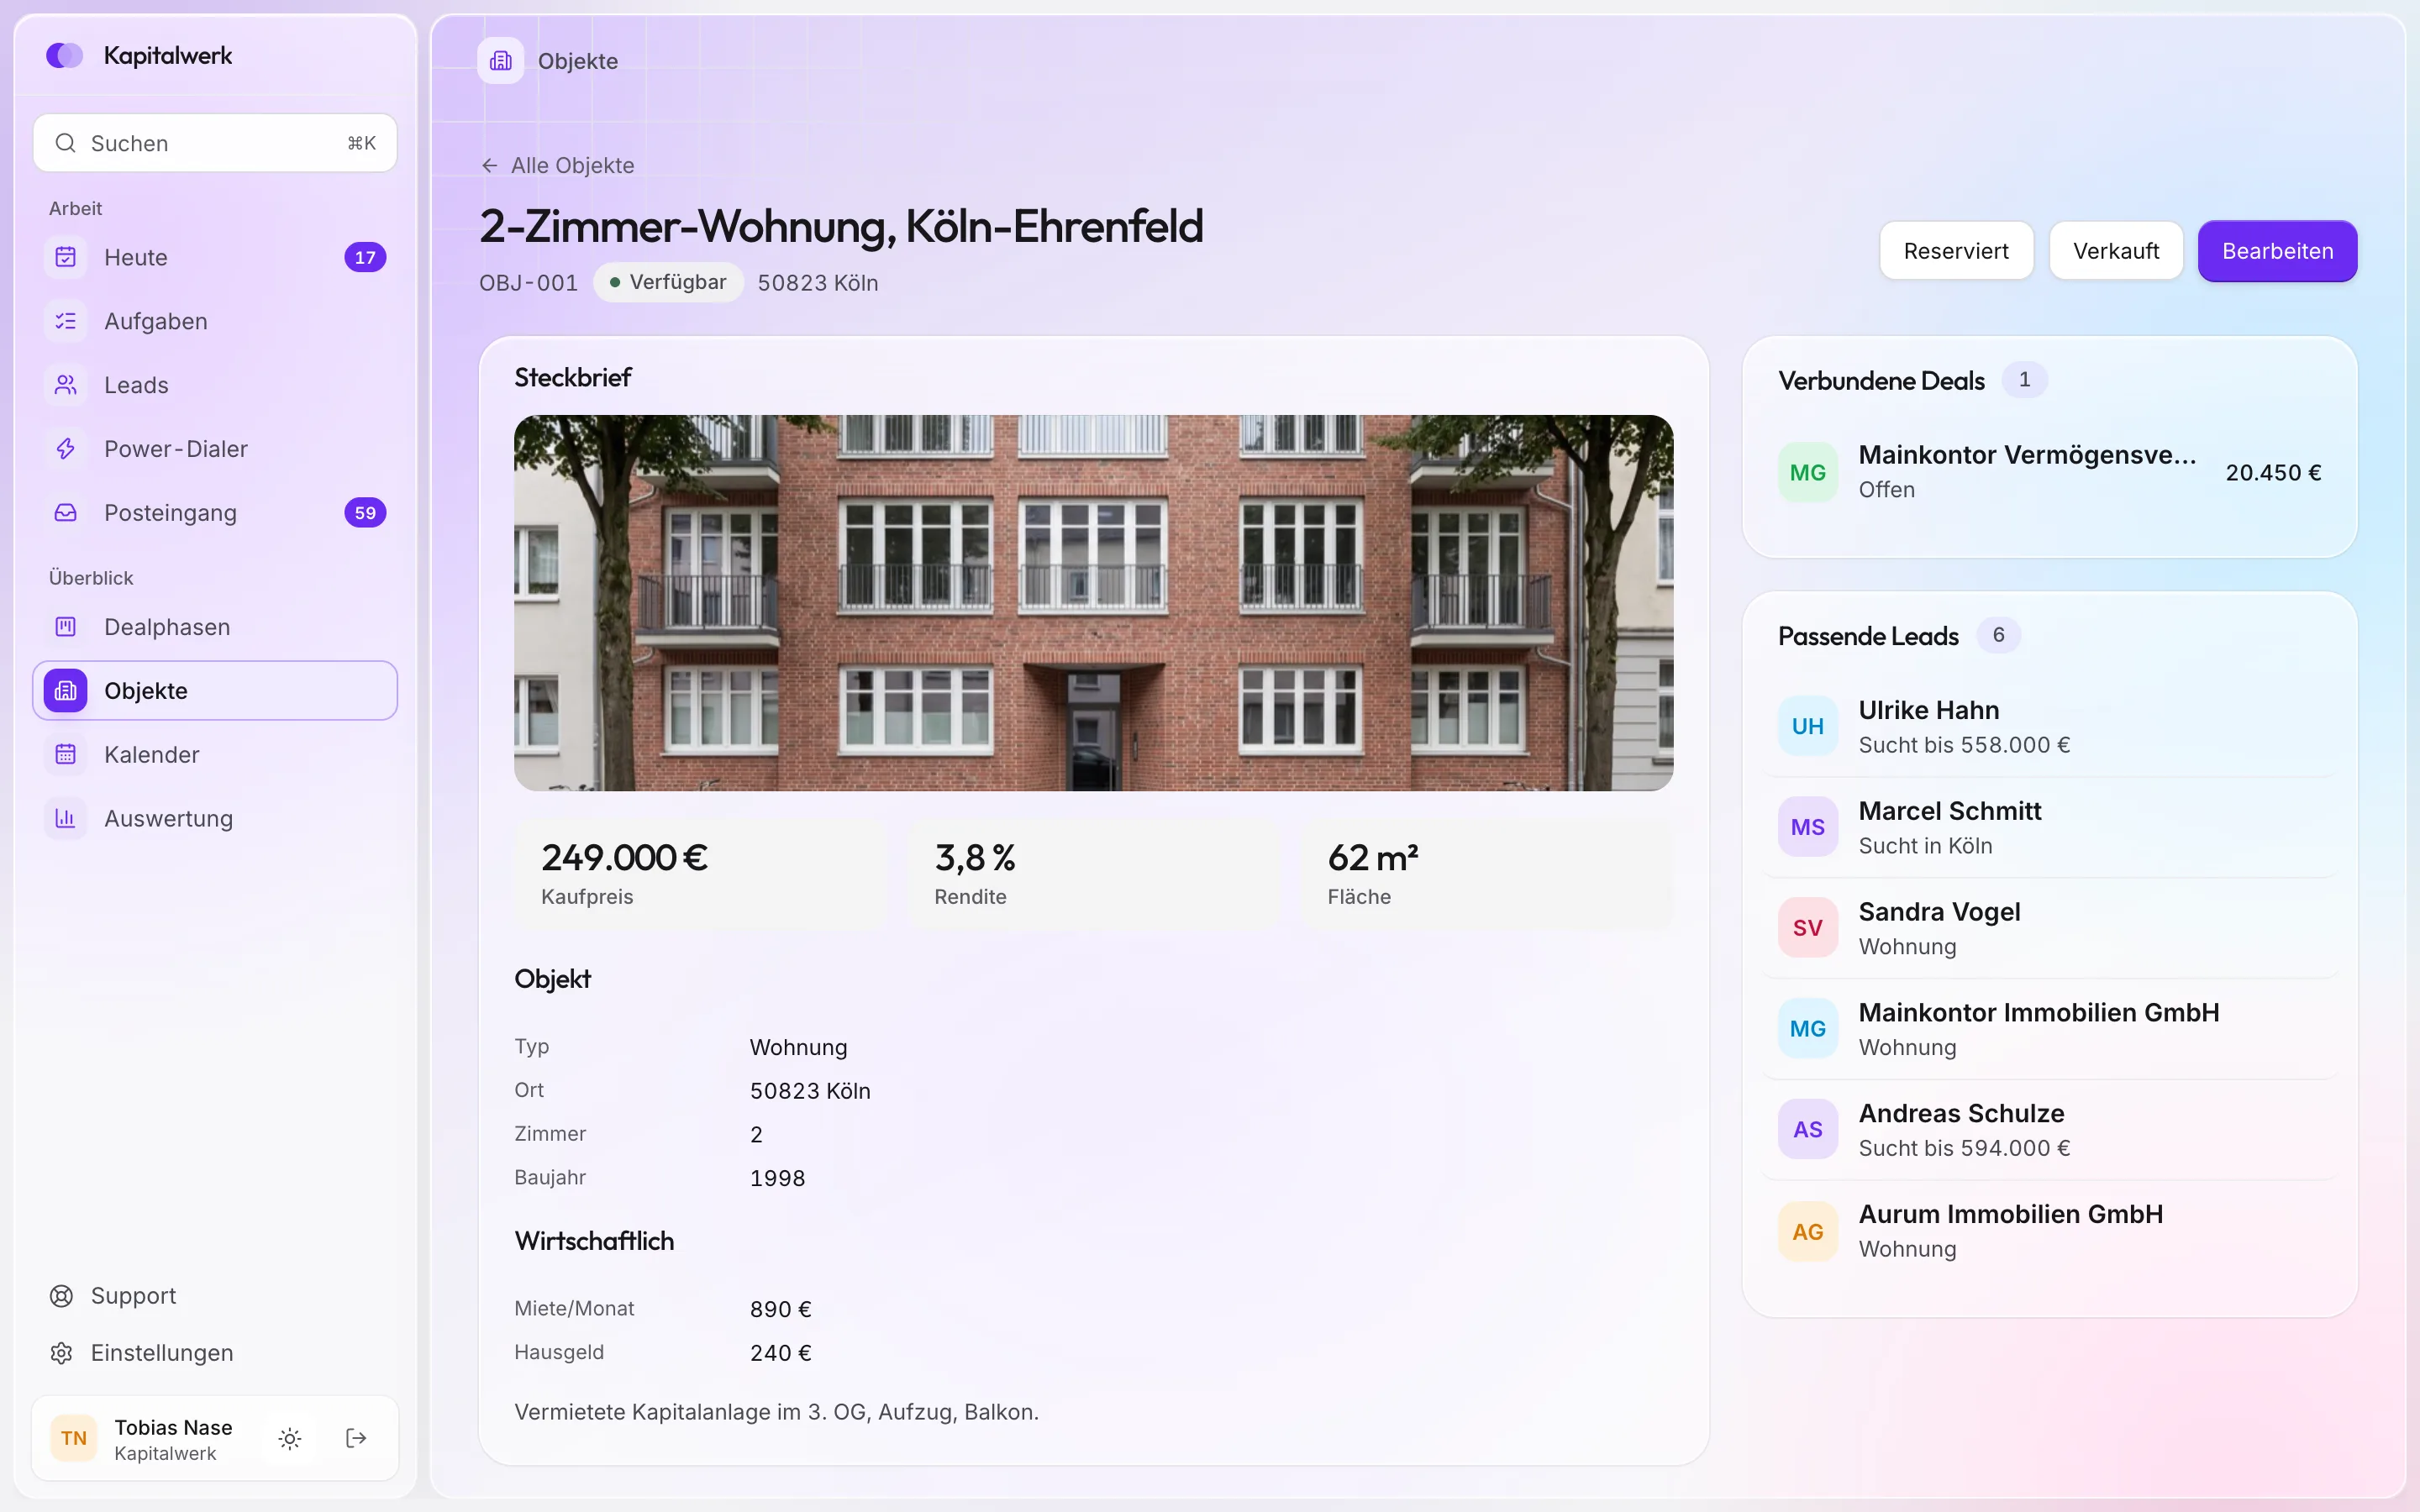This screenshot has height=1512, width=2420.
Task: Click the MG avatar for Mainkontor Immobilien GmbH
Action: pos(1808,1029)
